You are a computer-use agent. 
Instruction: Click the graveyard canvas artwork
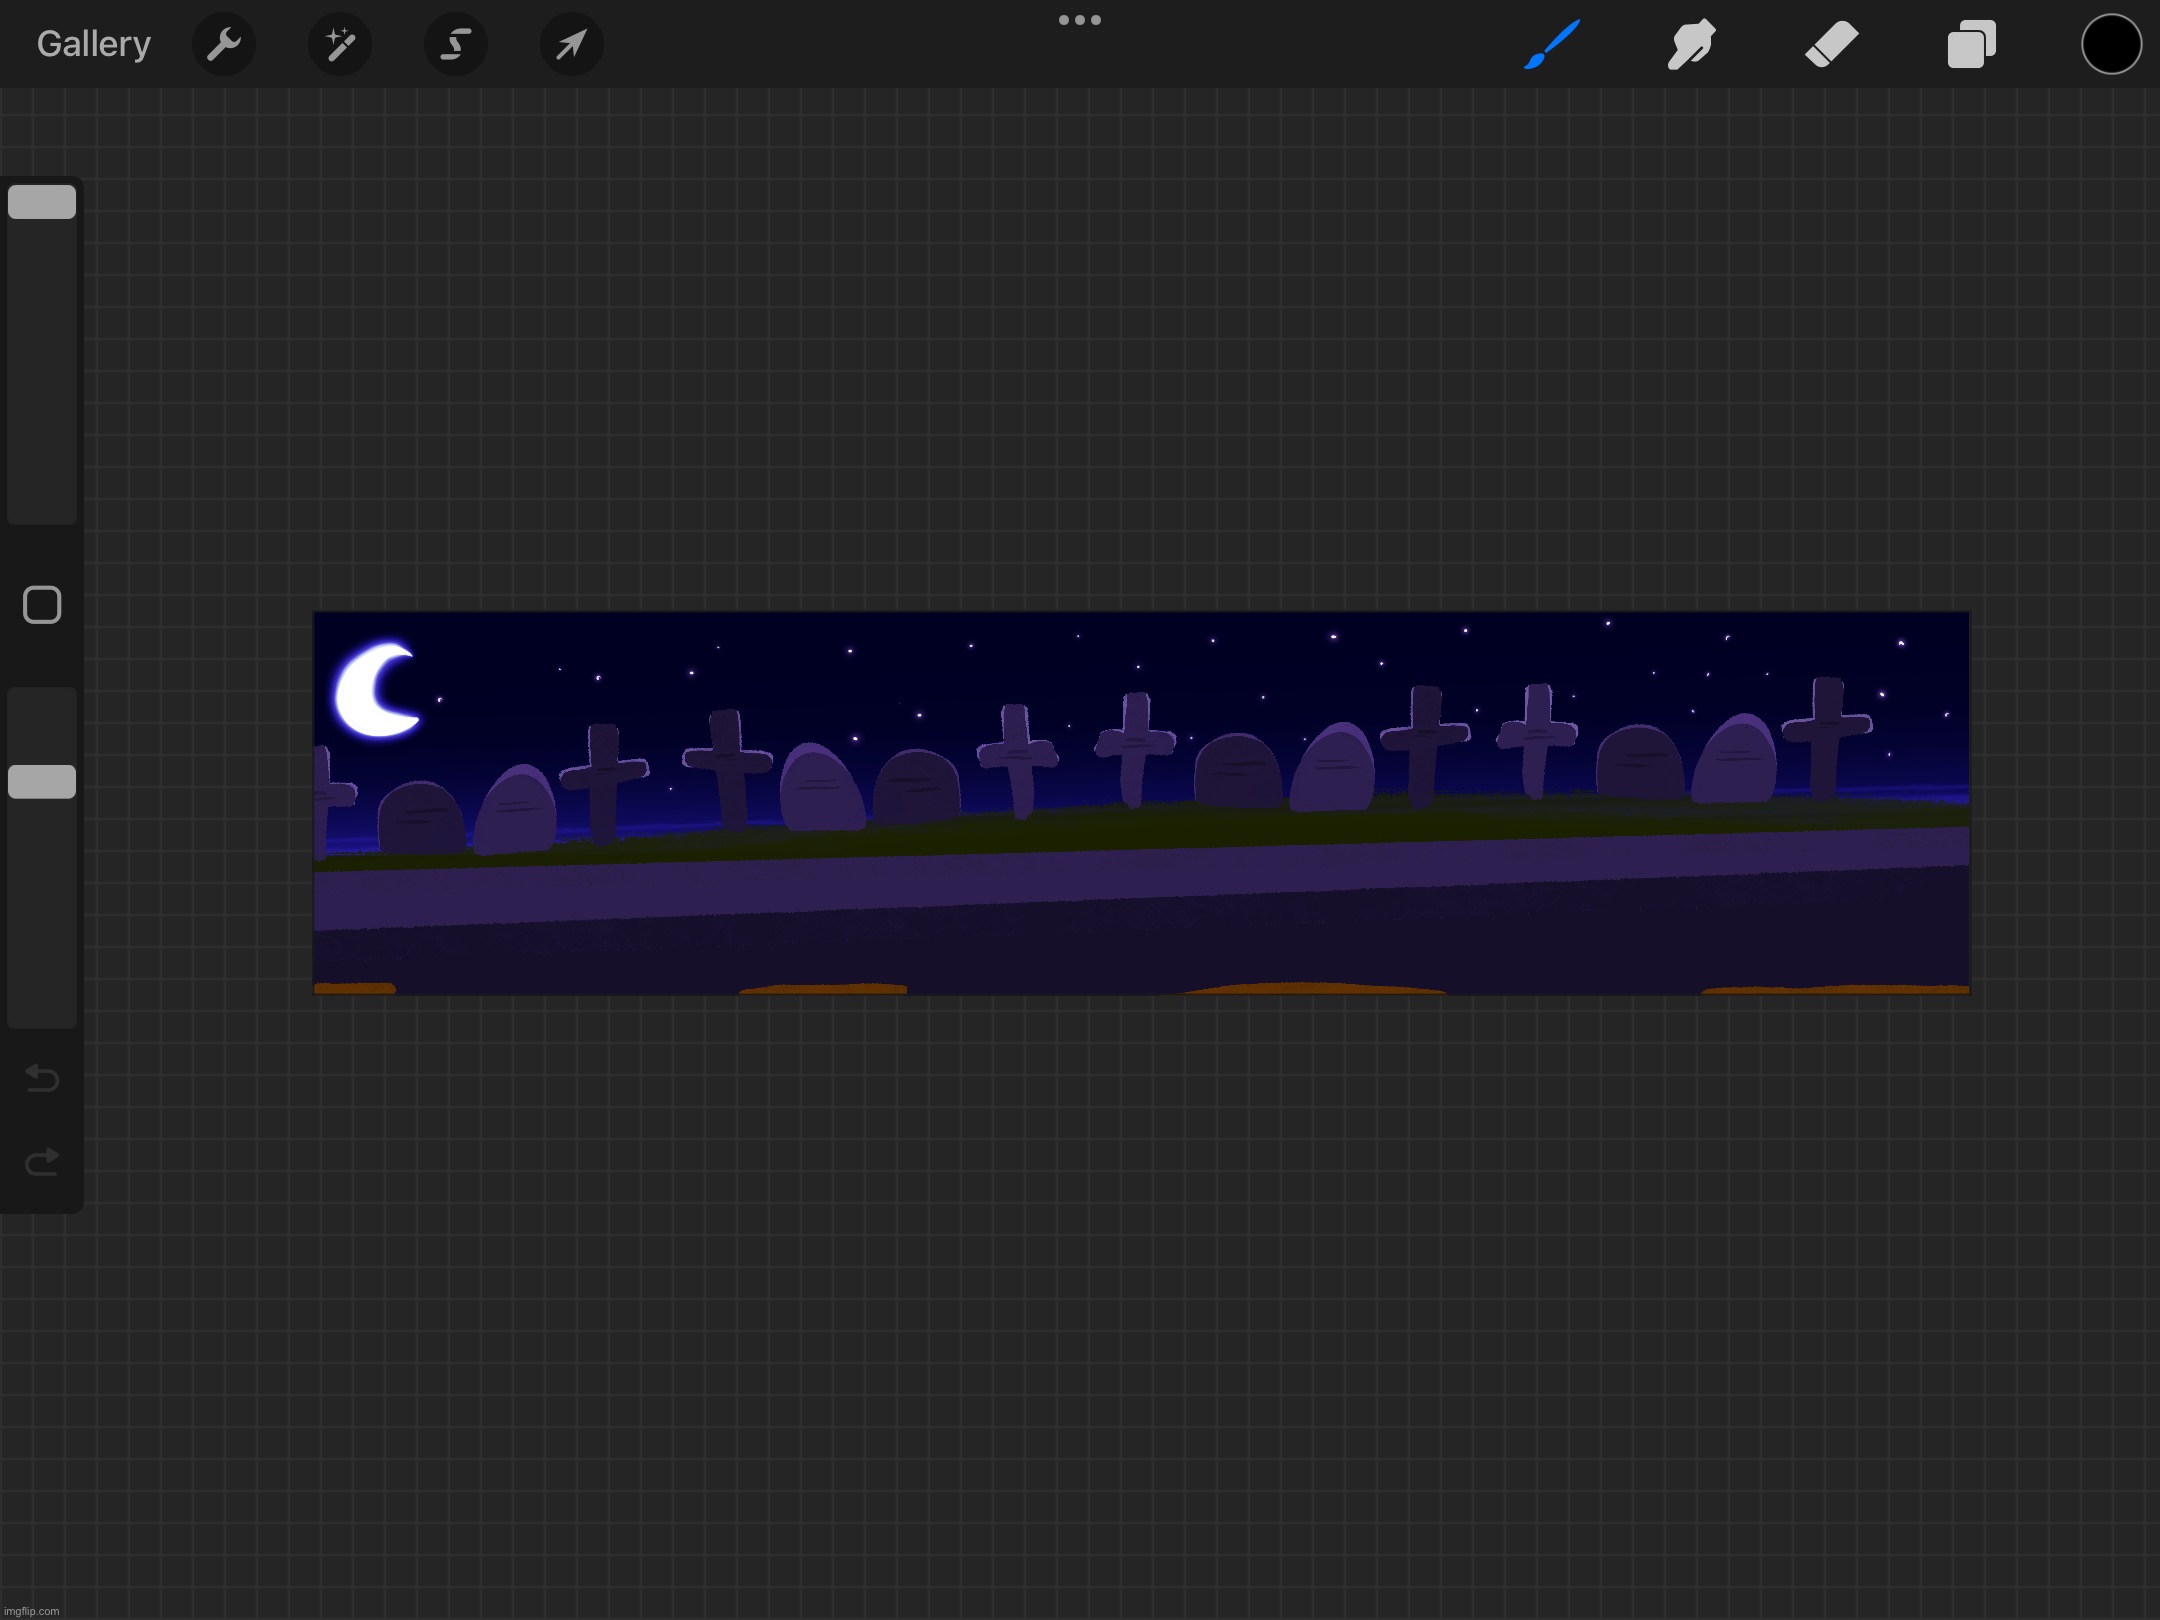(1141, 803)
